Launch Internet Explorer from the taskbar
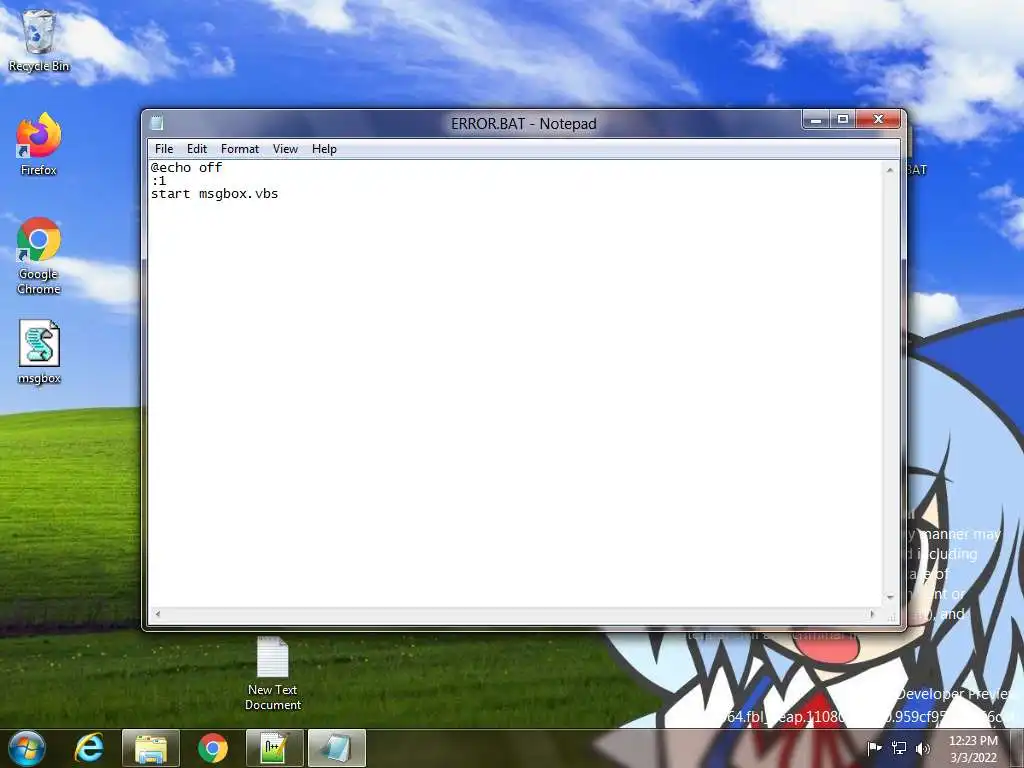 89,748
